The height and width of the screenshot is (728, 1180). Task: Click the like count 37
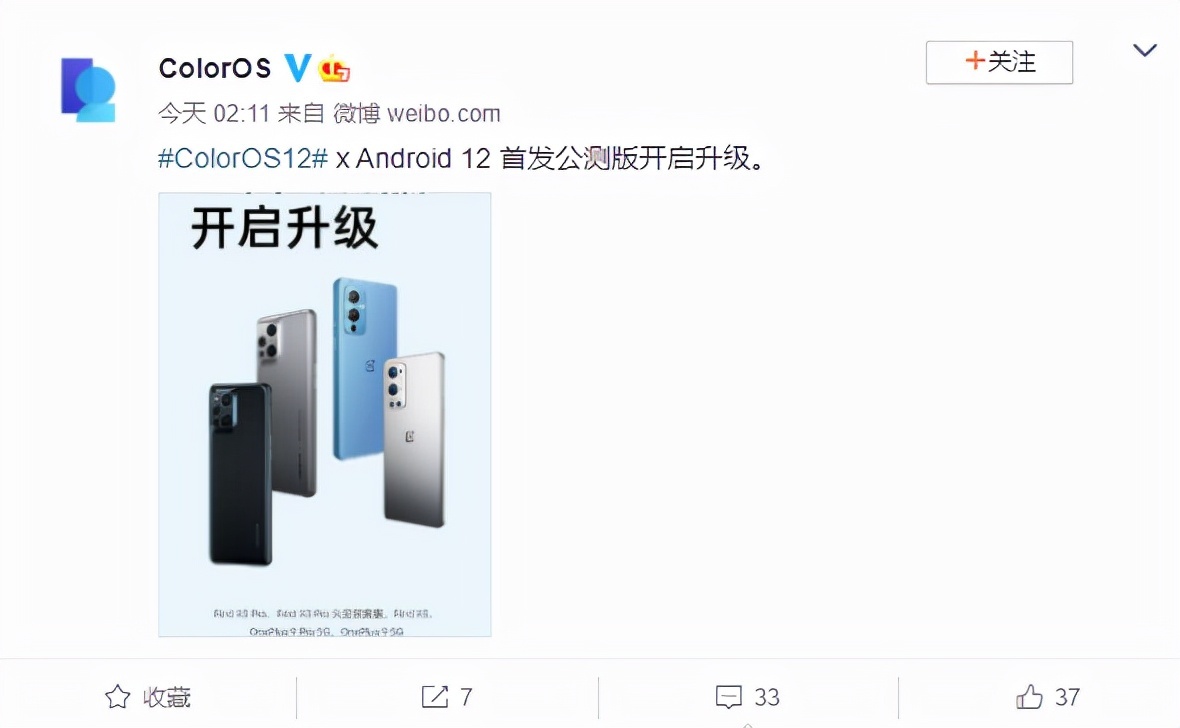coord(1067,697)
